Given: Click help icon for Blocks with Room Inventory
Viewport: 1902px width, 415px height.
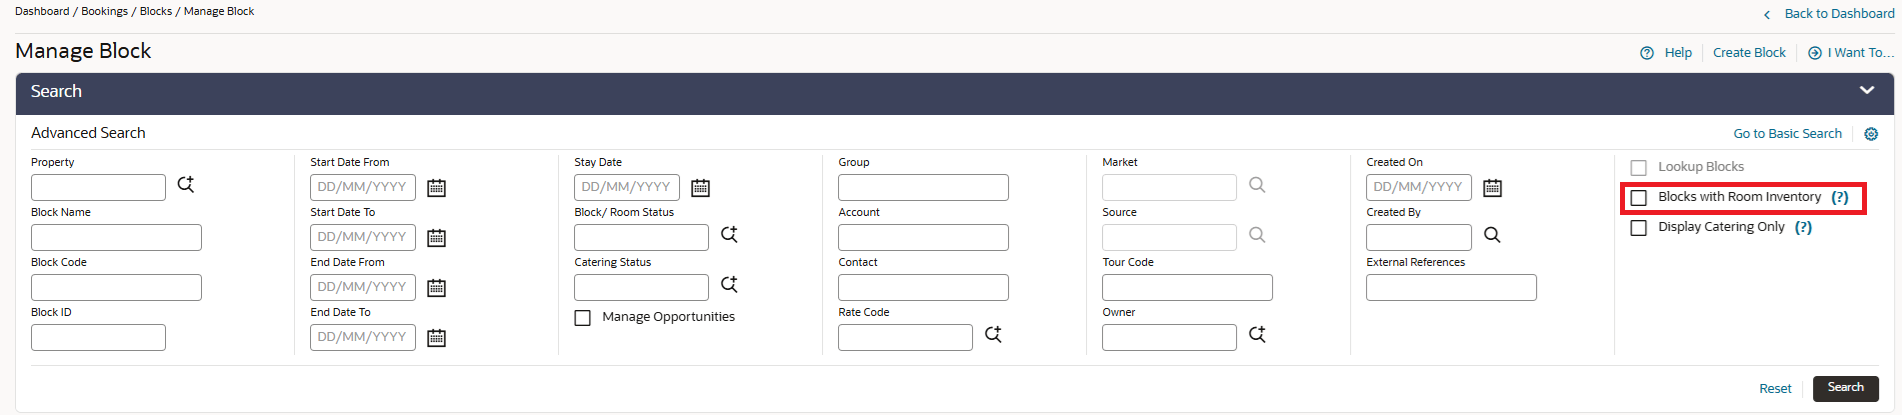Looking at the screenshot, I should point(1840,197).
